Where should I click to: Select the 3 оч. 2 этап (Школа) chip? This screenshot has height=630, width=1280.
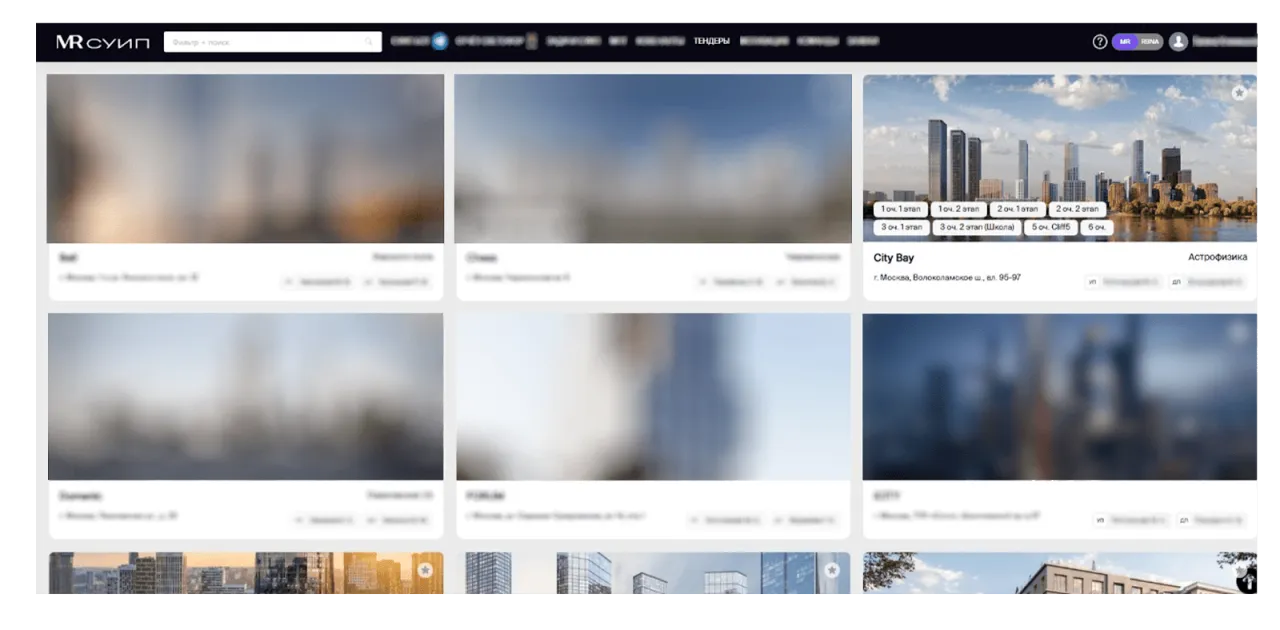[977, 227]
